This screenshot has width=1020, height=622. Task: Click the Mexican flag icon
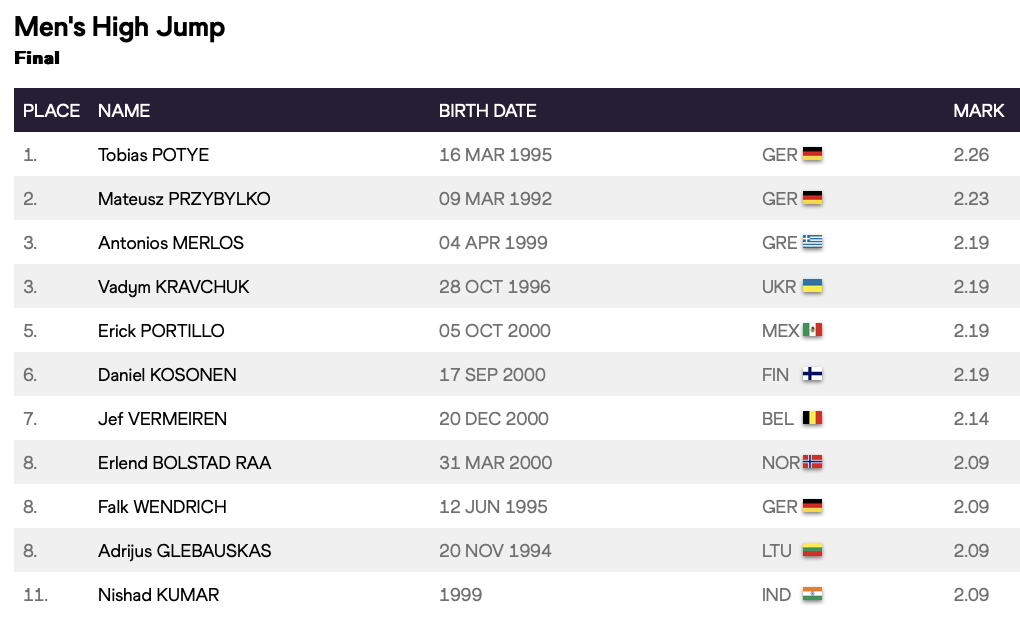point(812,331)
